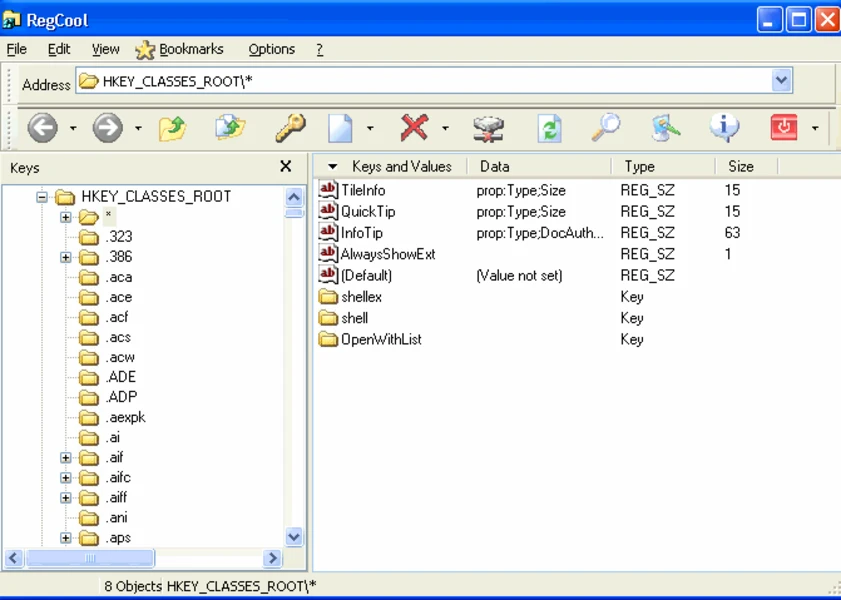Select the InfoTip value entry
This screenshot has height=600, width=841.
point(361,233)
